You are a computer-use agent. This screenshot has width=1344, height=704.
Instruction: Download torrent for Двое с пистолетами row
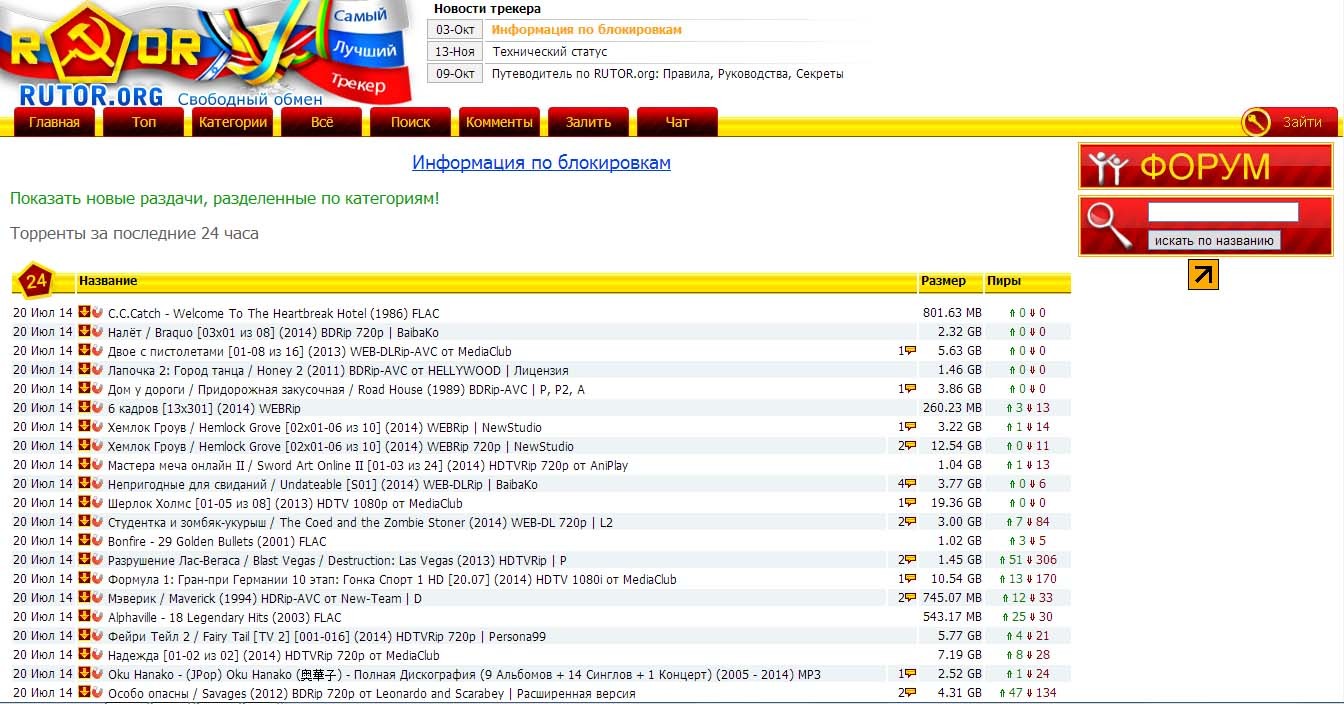[85, 351]
